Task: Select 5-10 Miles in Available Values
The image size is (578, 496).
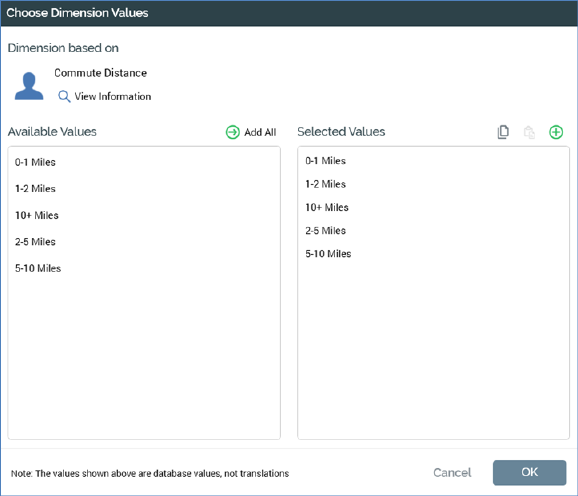Action: 144,268
